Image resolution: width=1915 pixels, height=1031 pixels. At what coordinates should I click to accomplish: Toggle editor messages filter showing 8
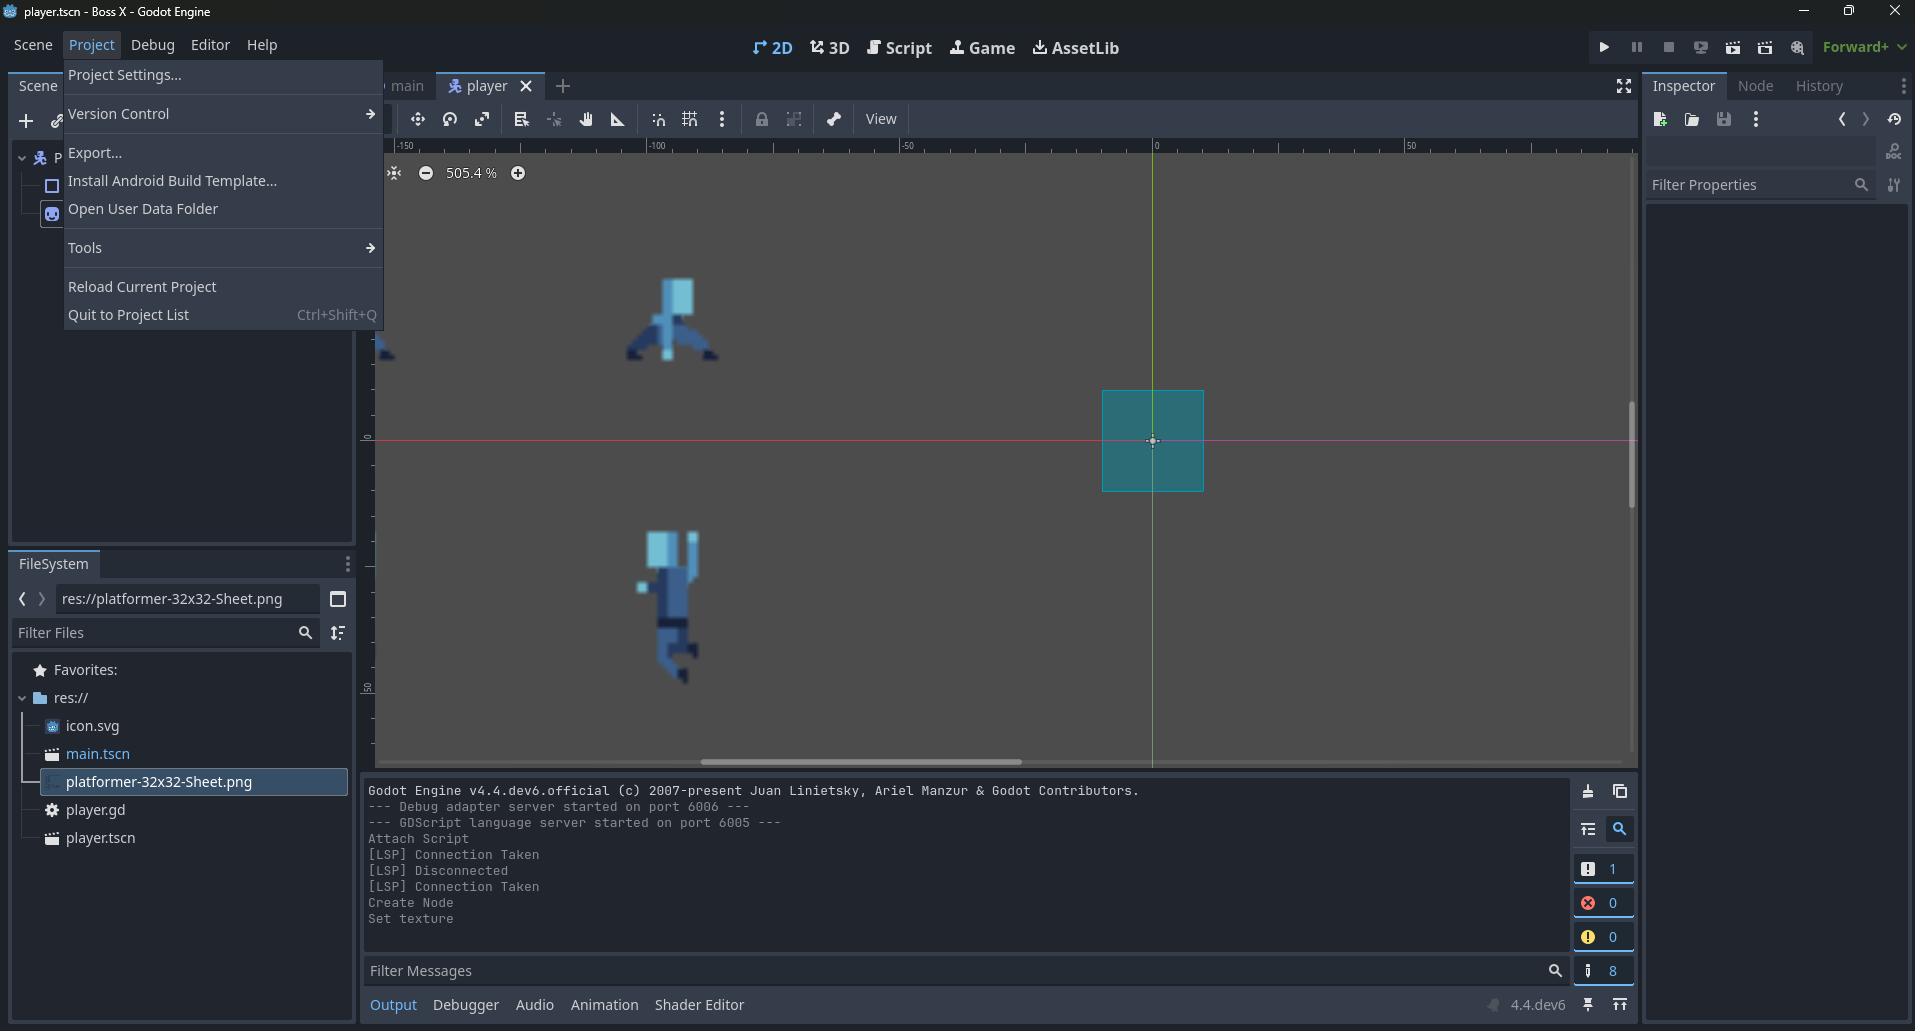click(1604, 971)
